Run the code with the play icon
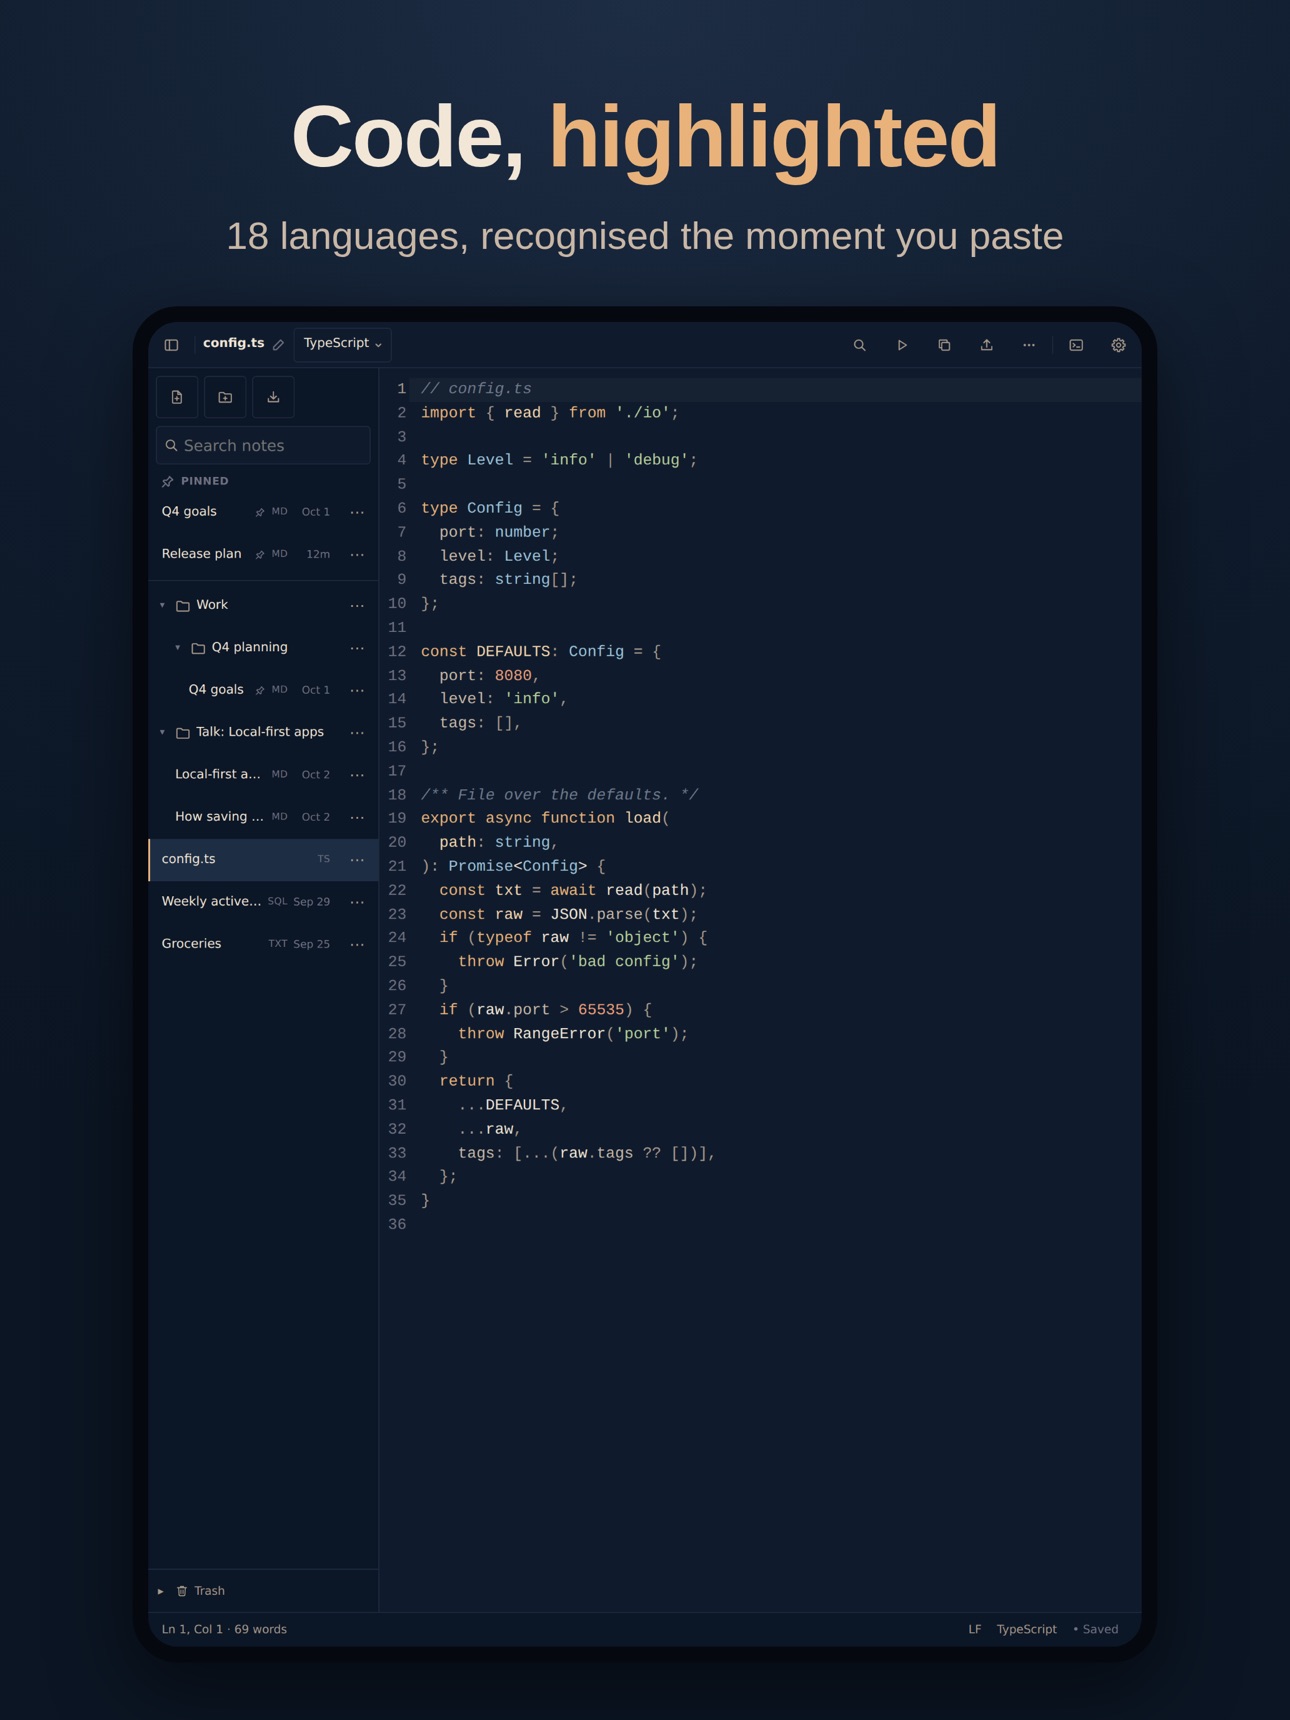Image resolution: width=1290 pixels, height=1720 pixels. [902, 345]
